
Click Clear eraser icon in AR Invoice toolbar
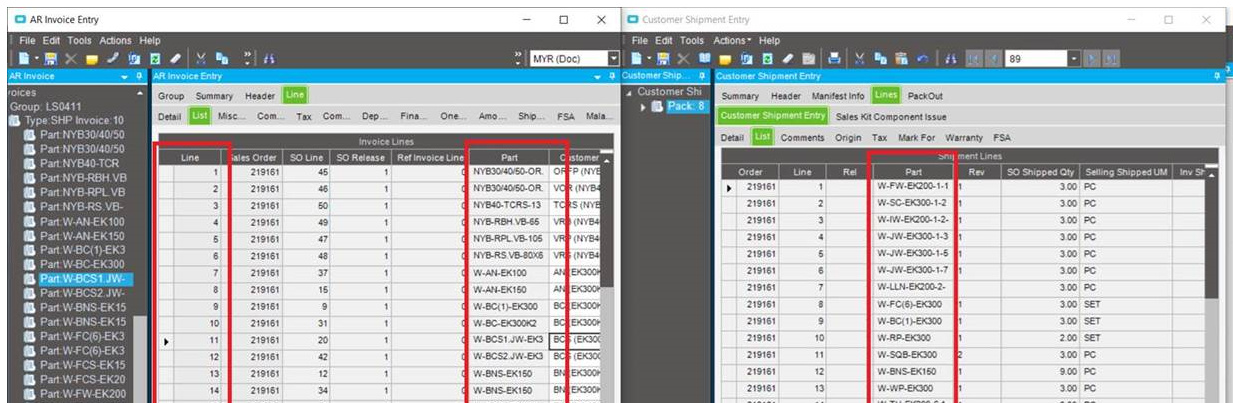(175, 58)
